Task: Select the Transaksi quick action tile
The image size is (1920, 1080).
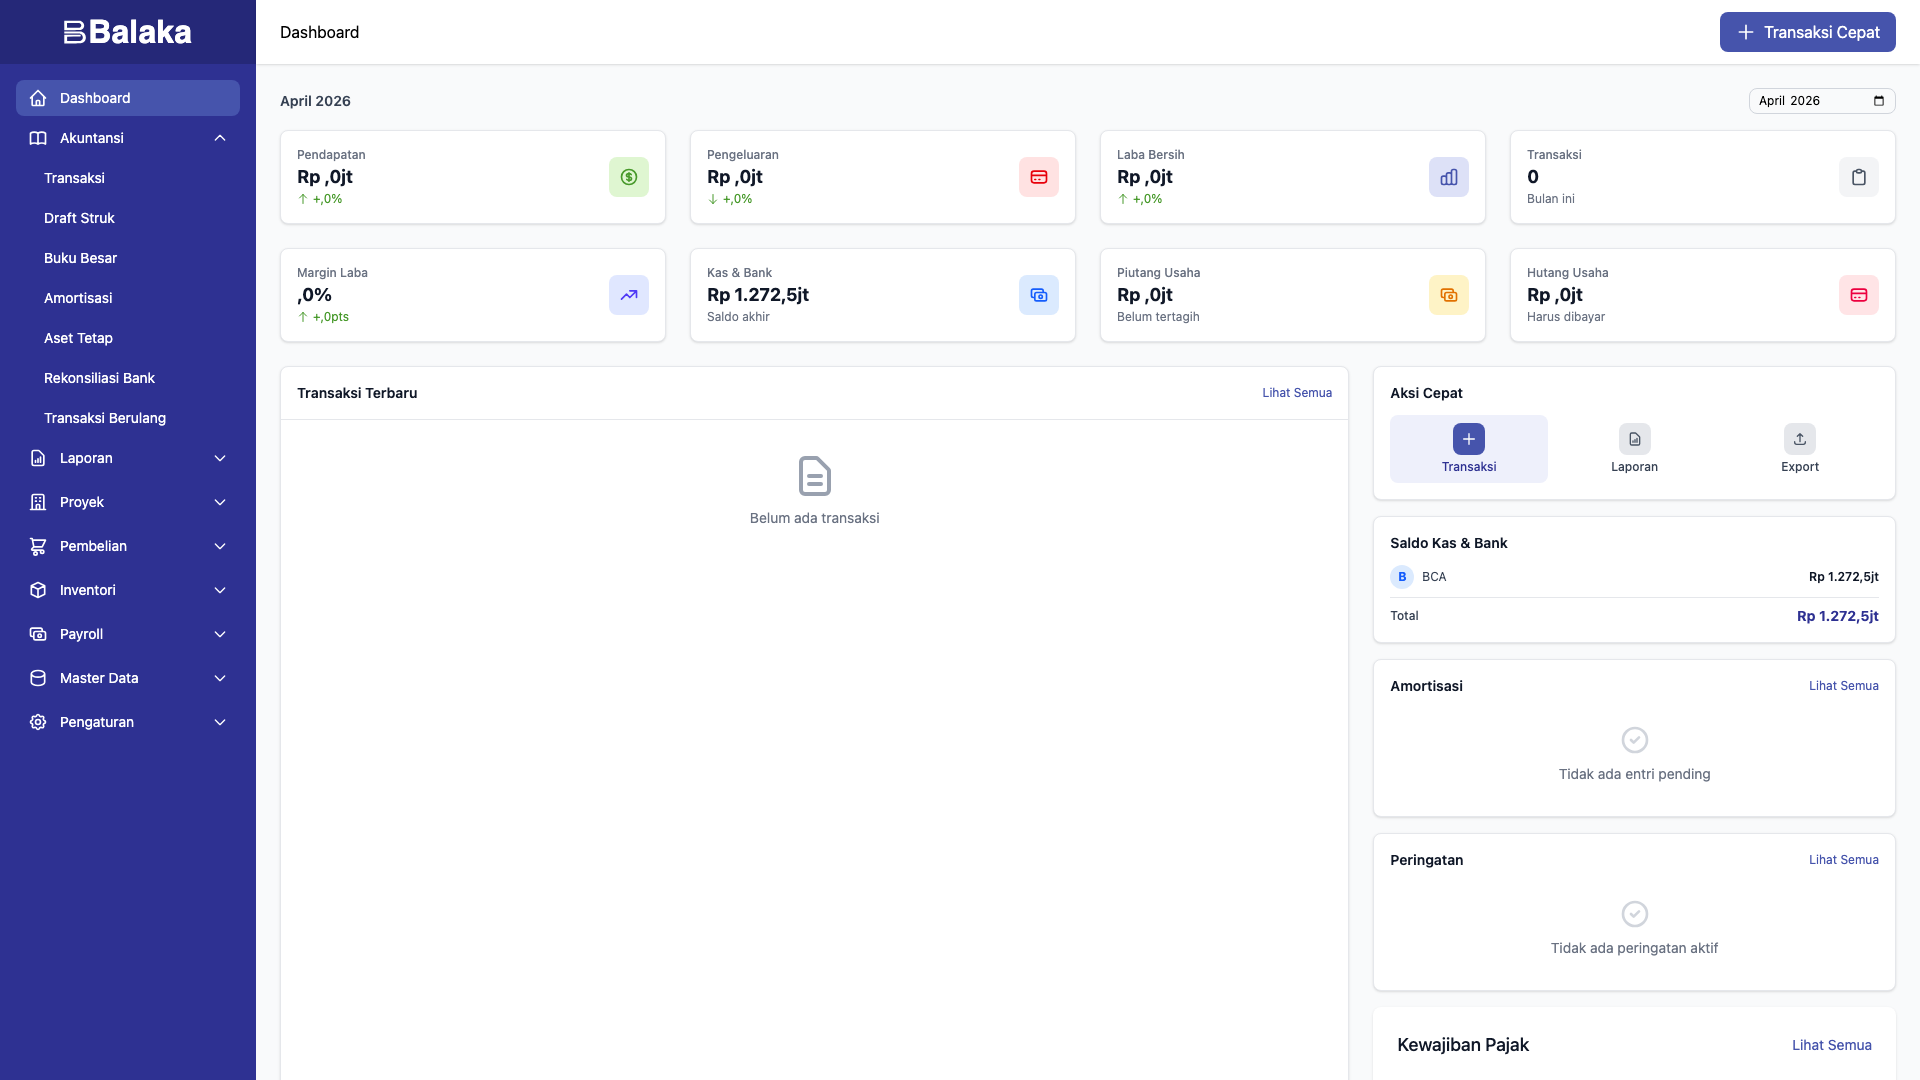Action: coord(1468,448)
